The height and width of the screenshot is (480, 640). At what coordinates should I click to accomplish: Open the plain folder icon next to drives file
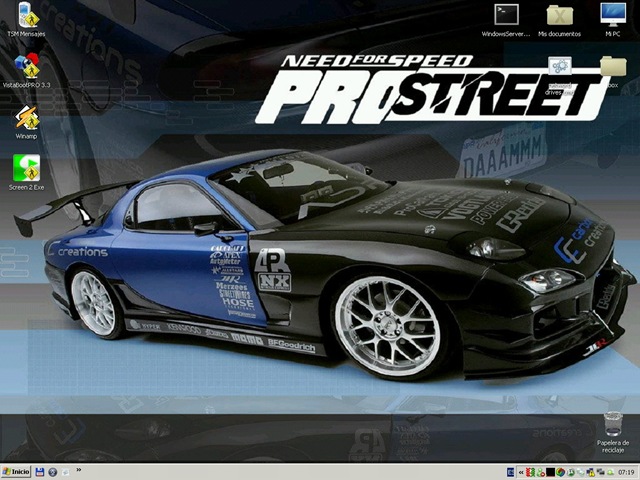tap(613, 72)
